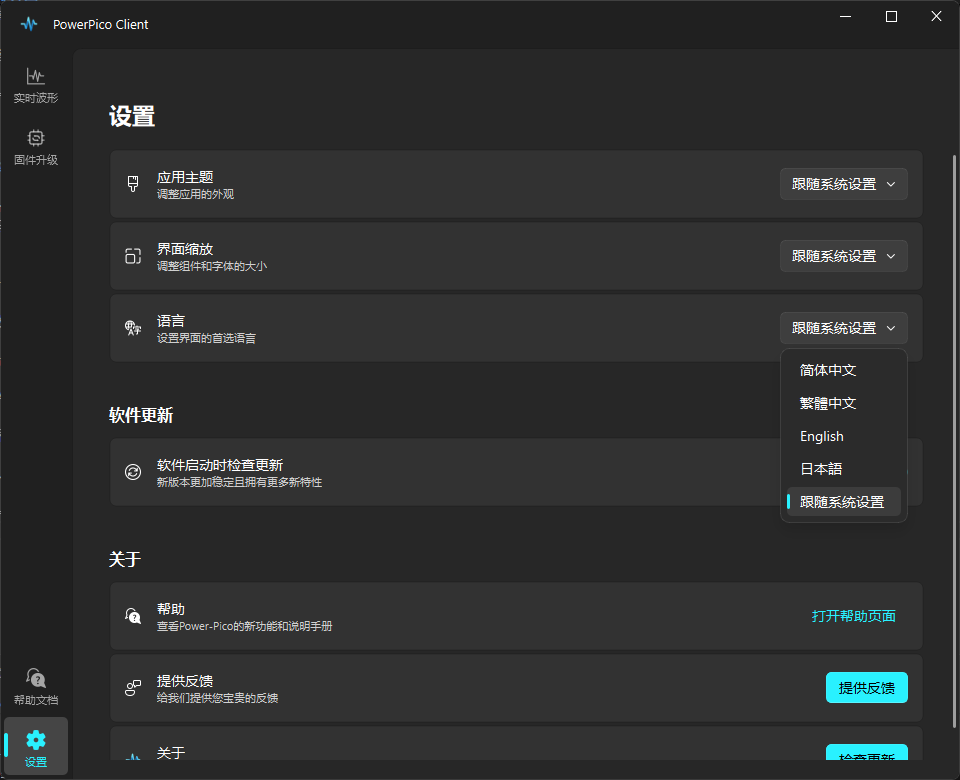Collapse the 语言 language dropdown
The width and height of the screenshot is (960, 780).
tap(843, 328)
